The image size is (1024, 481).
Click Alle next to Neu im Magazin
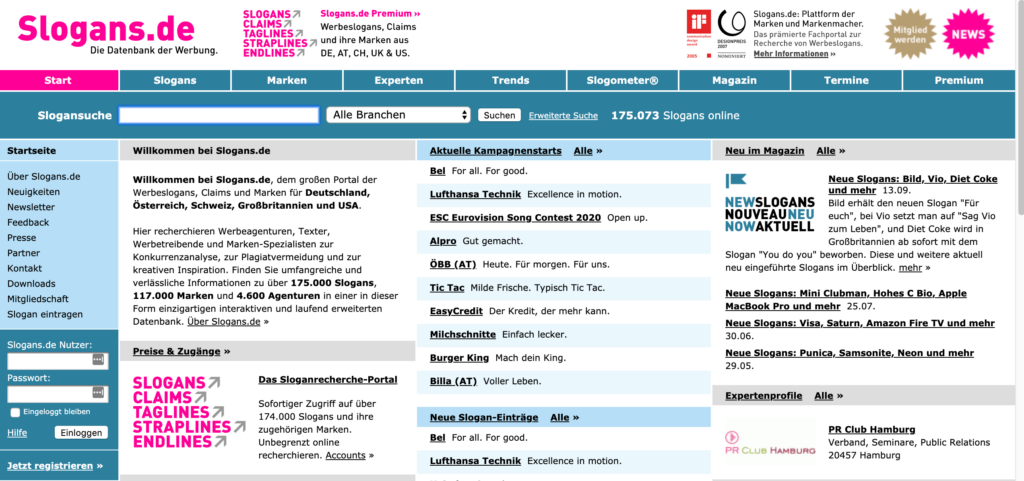tap(825, 151)
